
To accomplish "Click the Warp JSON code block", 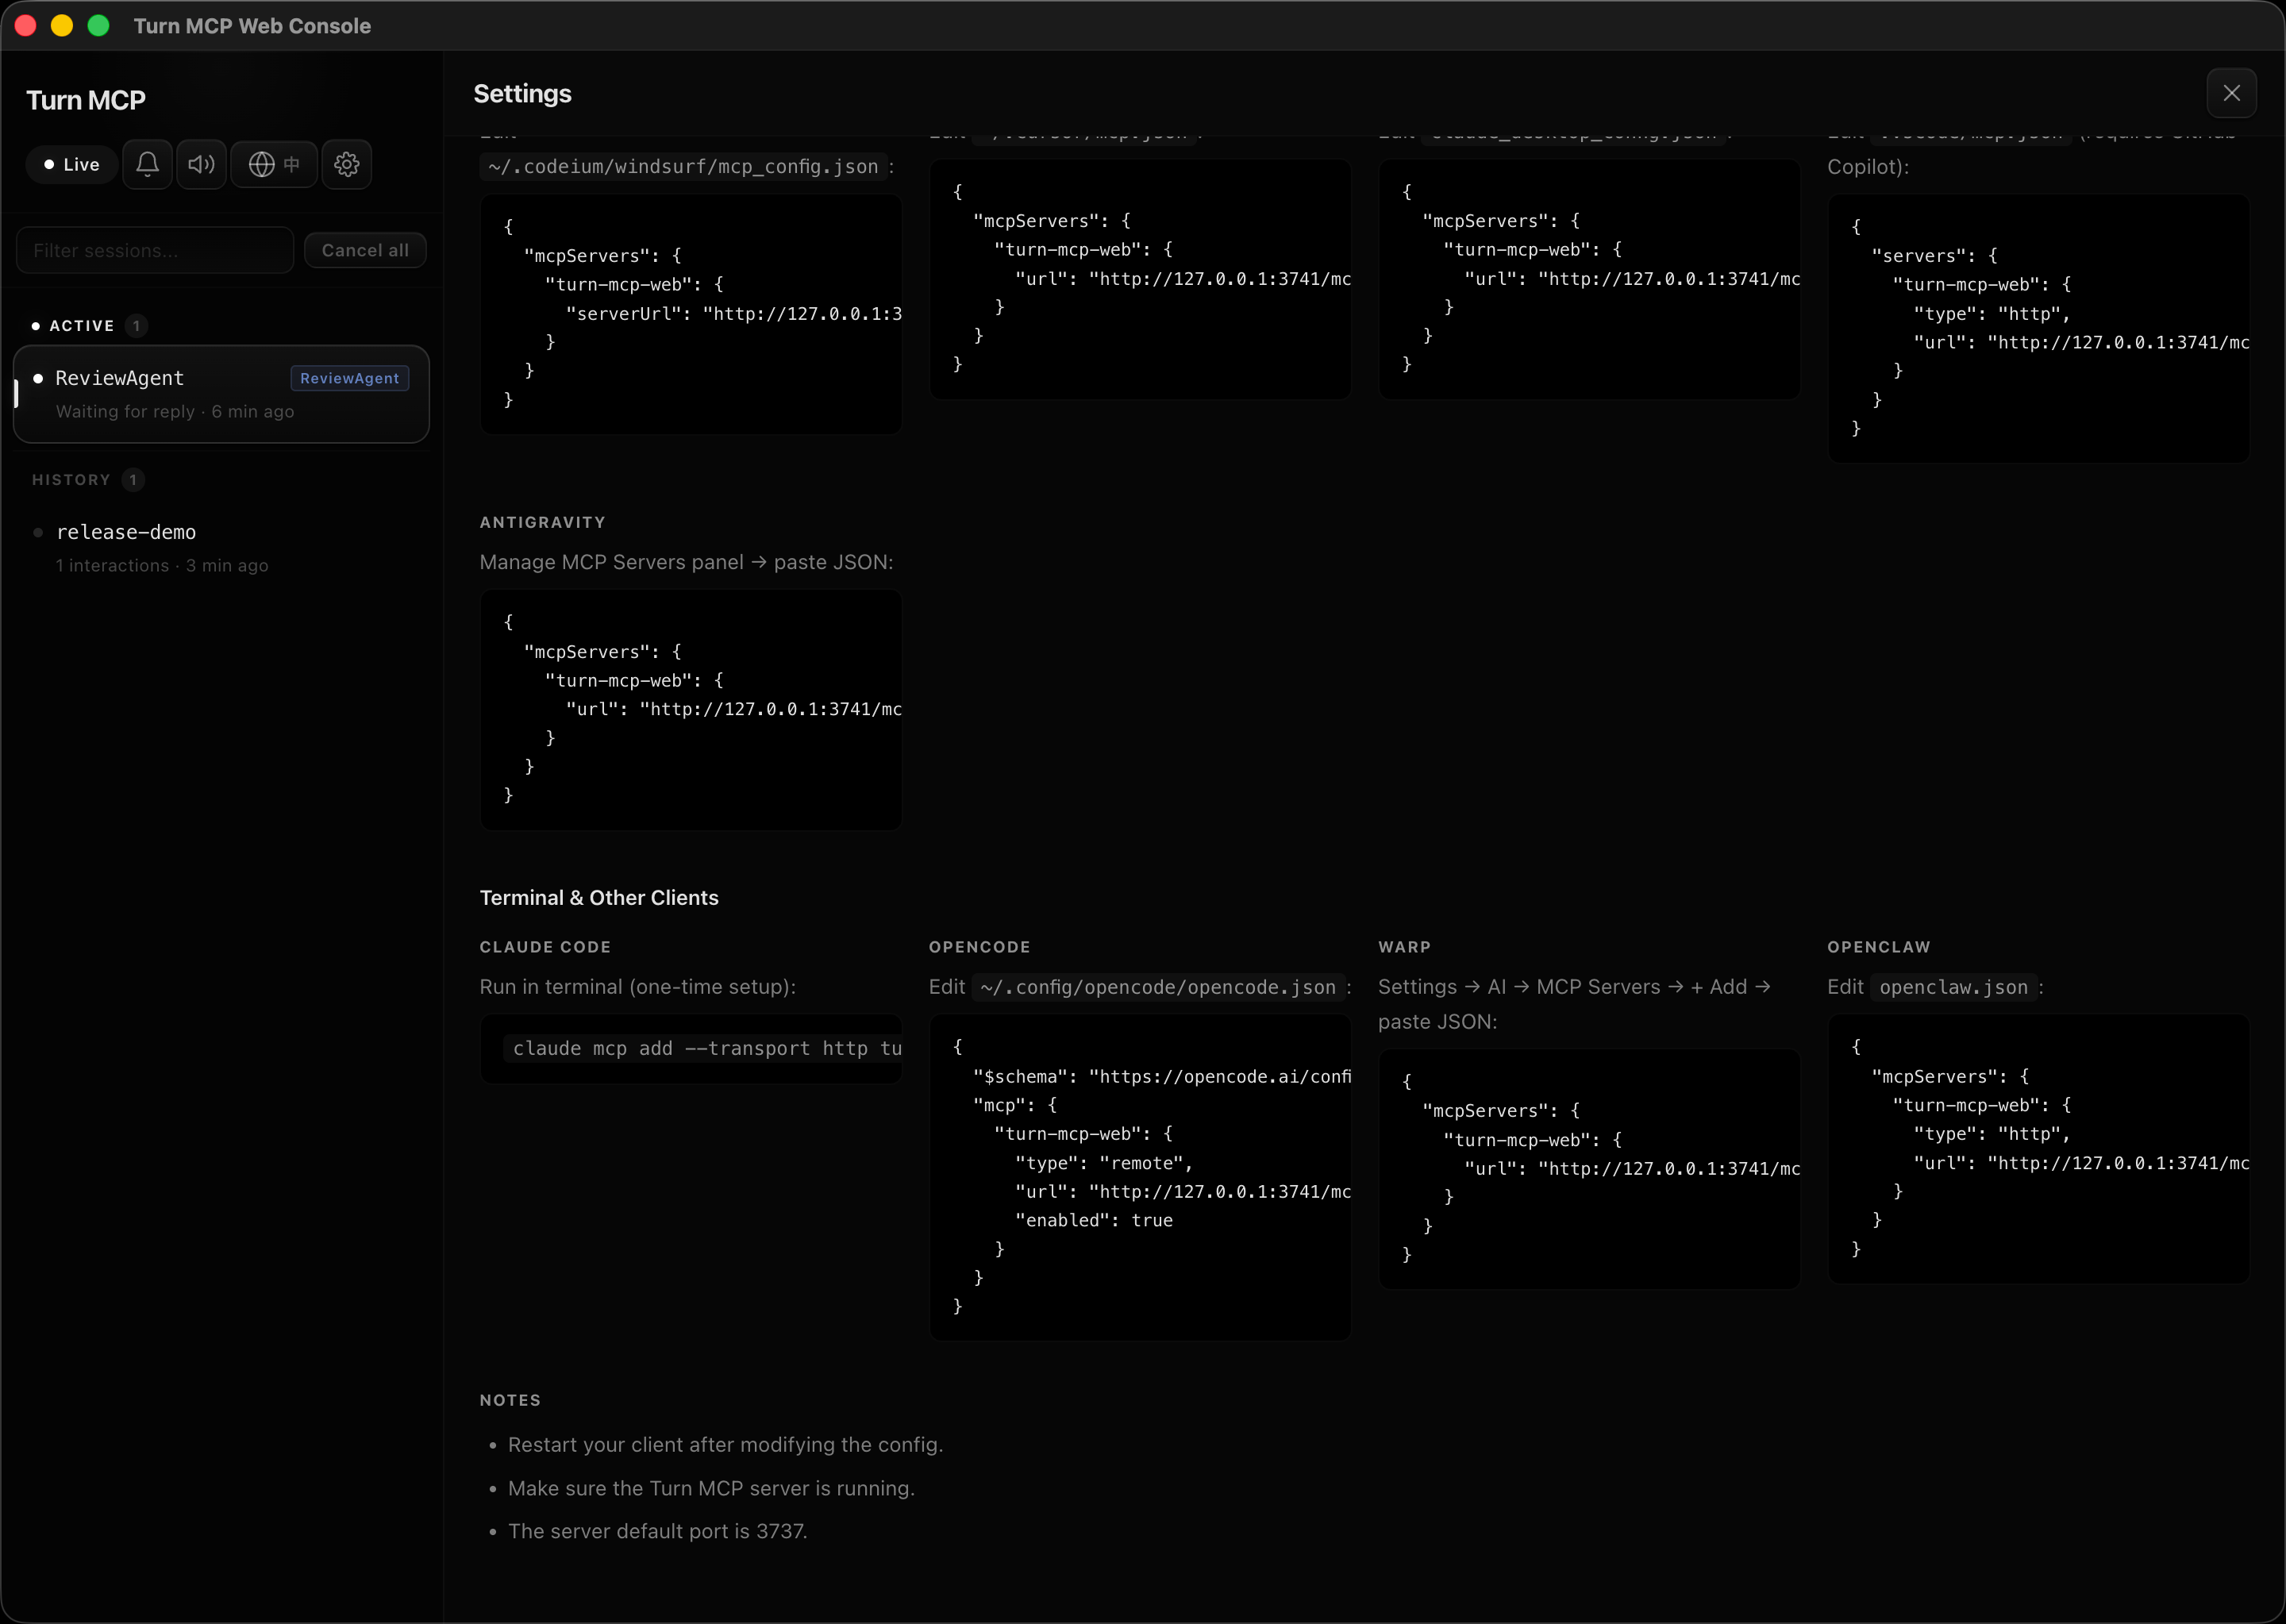I will 1589,1168.
